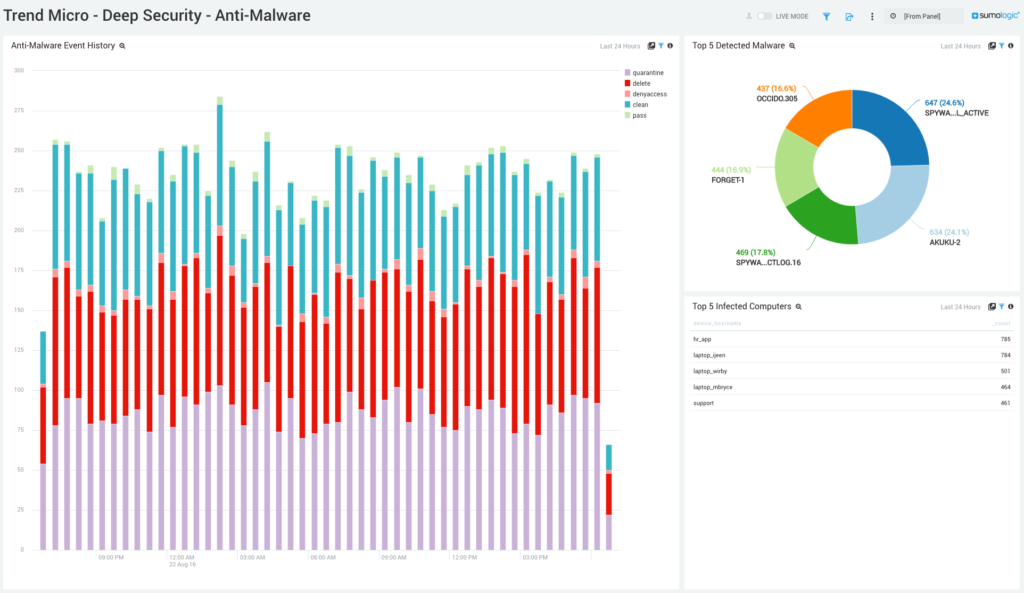Select the AKUKU-2 donut slice label
1024x593 pixels.
pyautogui.click(x=944, y=242)
